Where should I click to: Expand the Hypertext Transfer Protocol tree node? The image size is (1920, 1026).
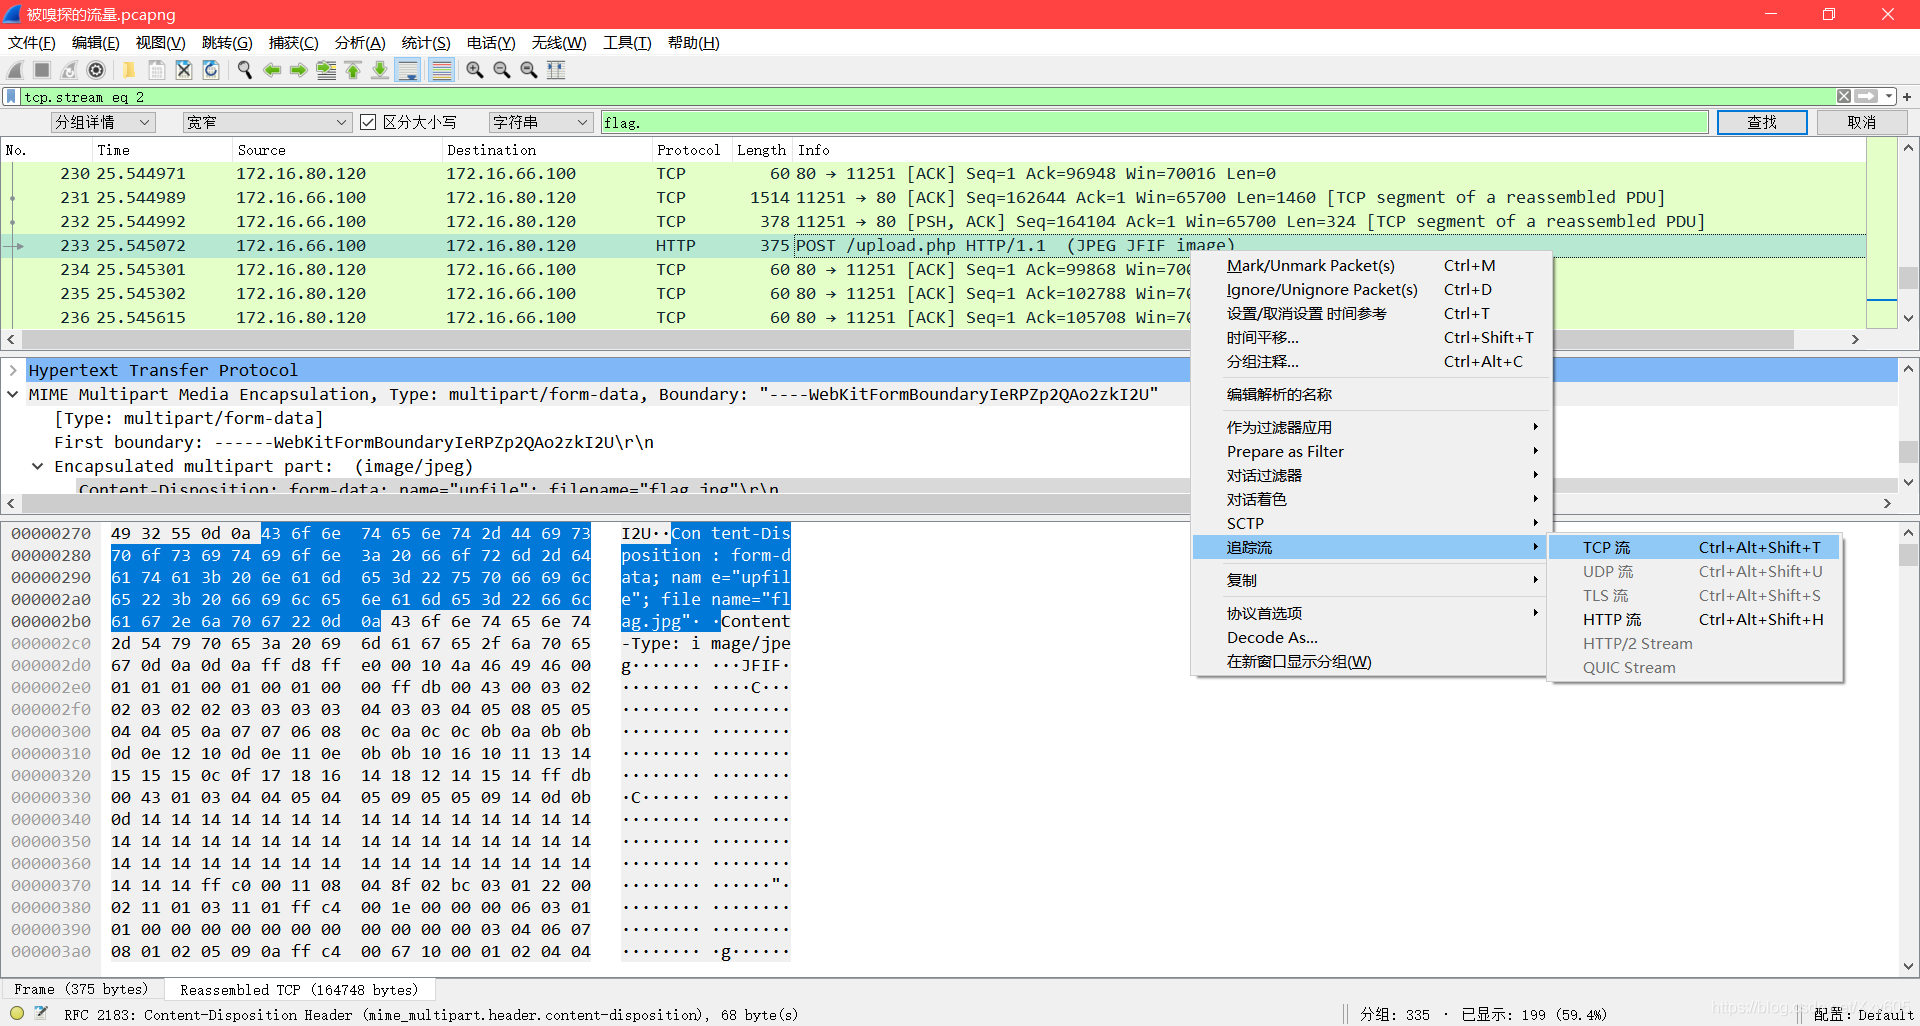point(13,370)
